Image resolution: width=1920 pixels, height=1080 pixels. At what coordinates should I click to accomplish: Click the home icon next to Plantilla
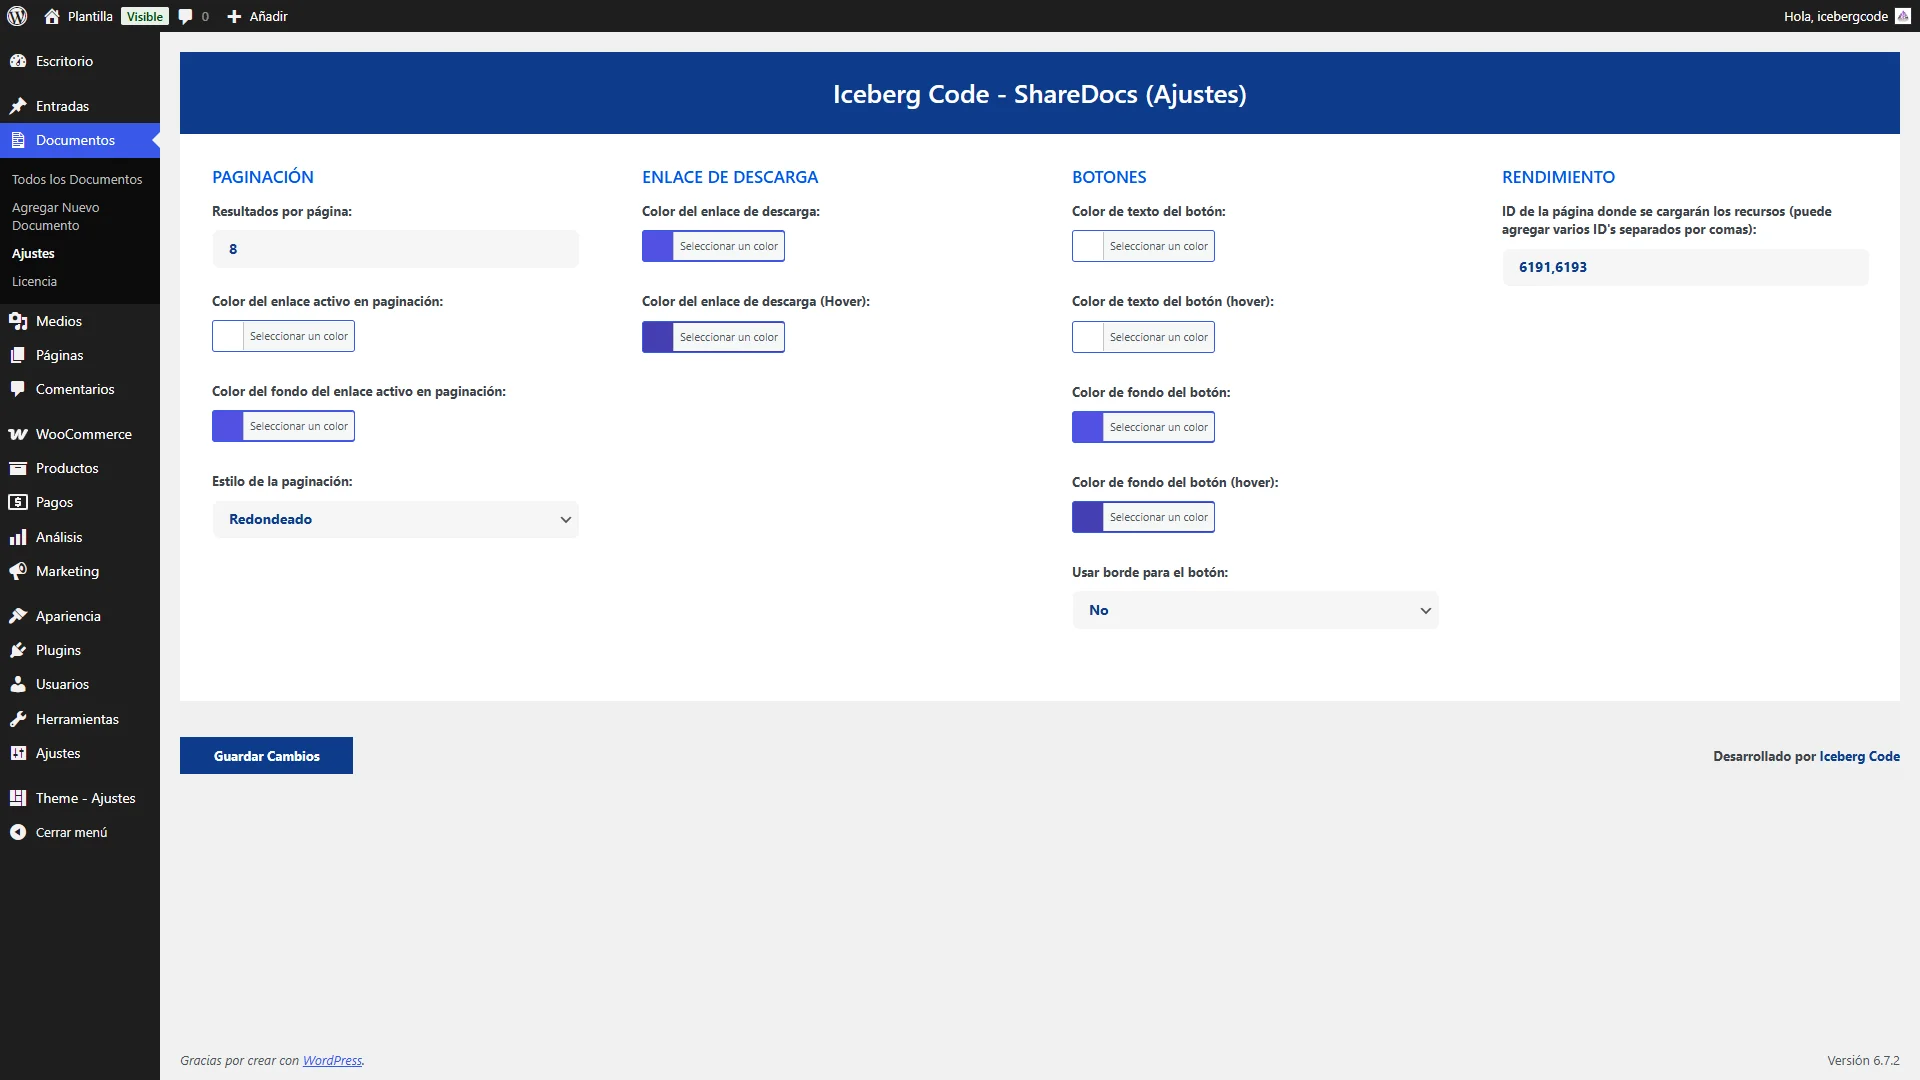[52, 16]
